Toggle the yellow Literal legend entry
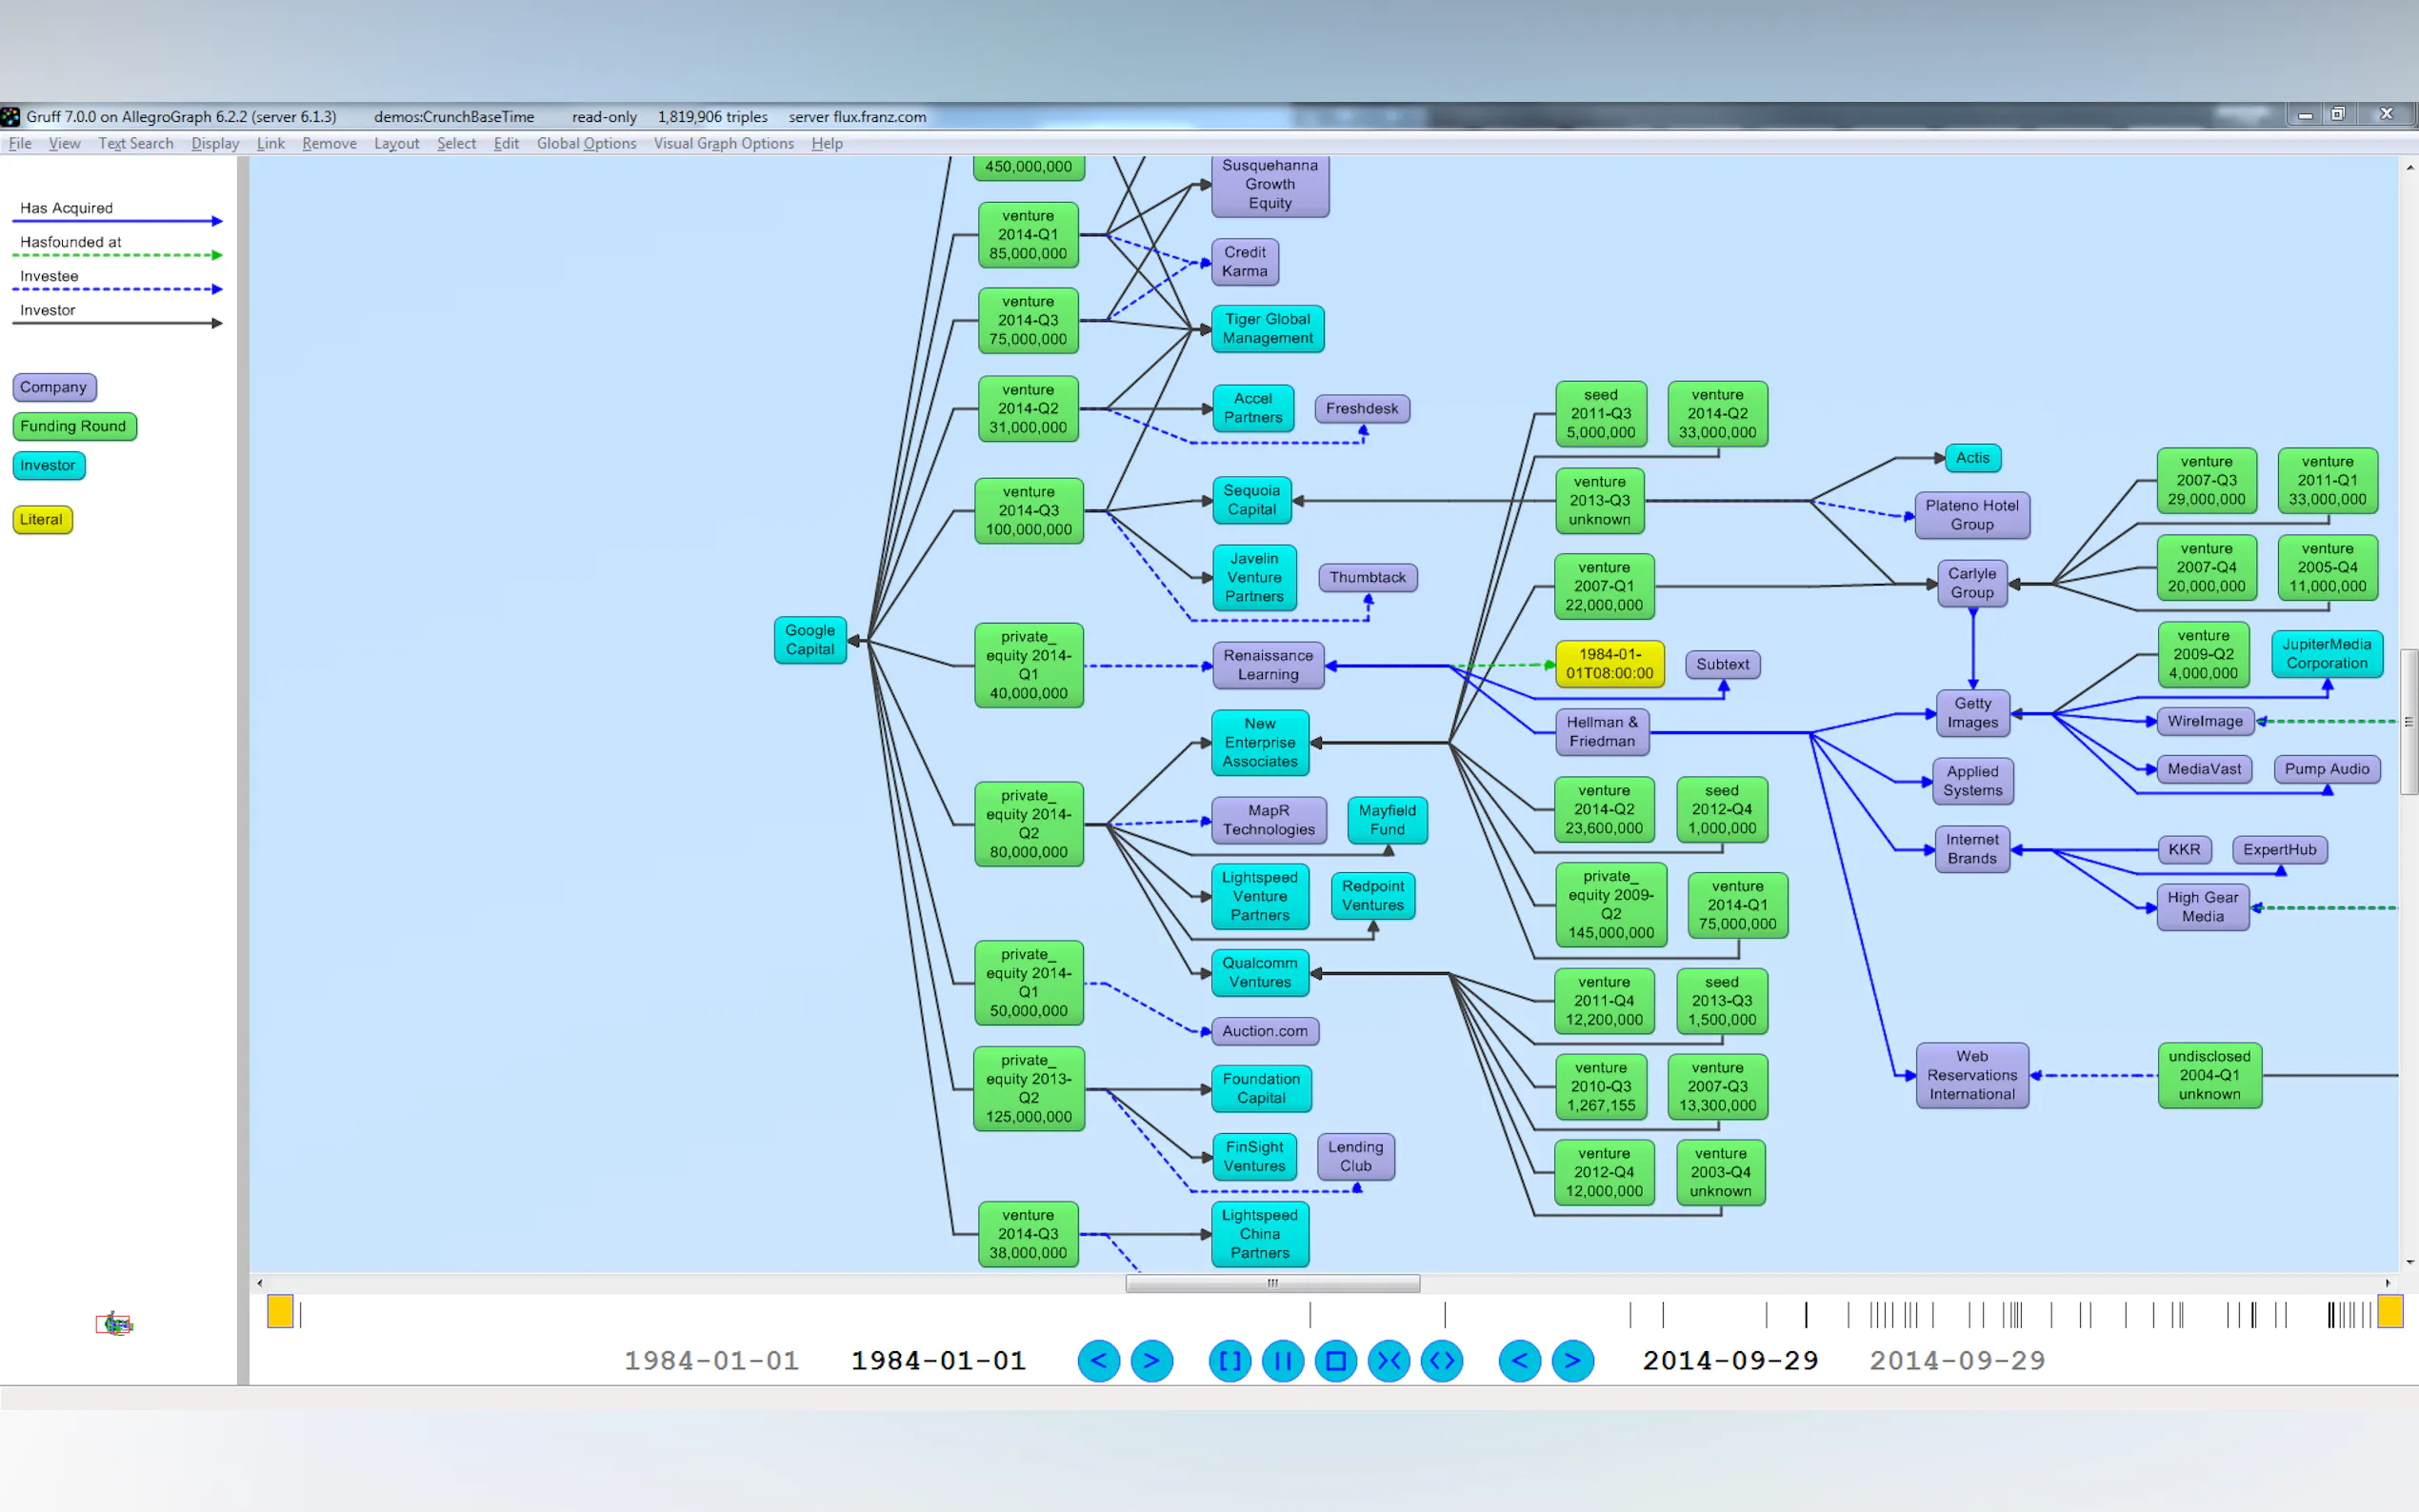 click(42, 519)
